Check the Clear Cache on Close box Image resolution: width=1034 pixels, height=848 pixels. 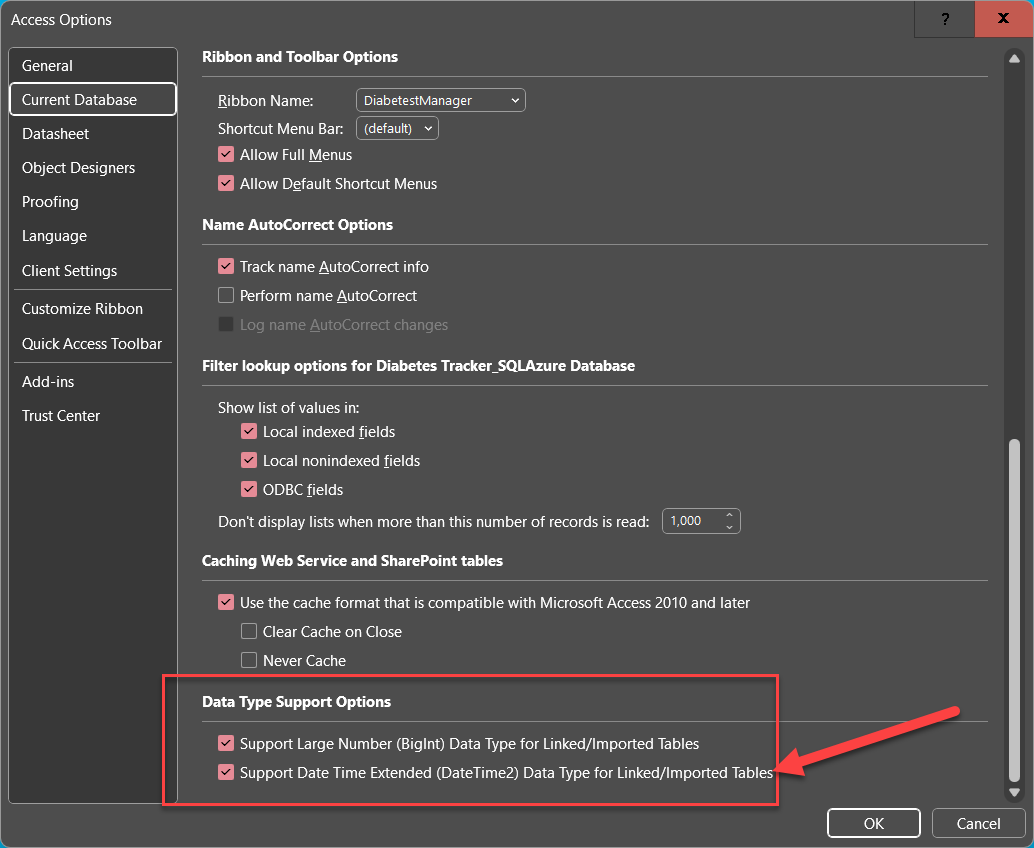tap(249, 632)
